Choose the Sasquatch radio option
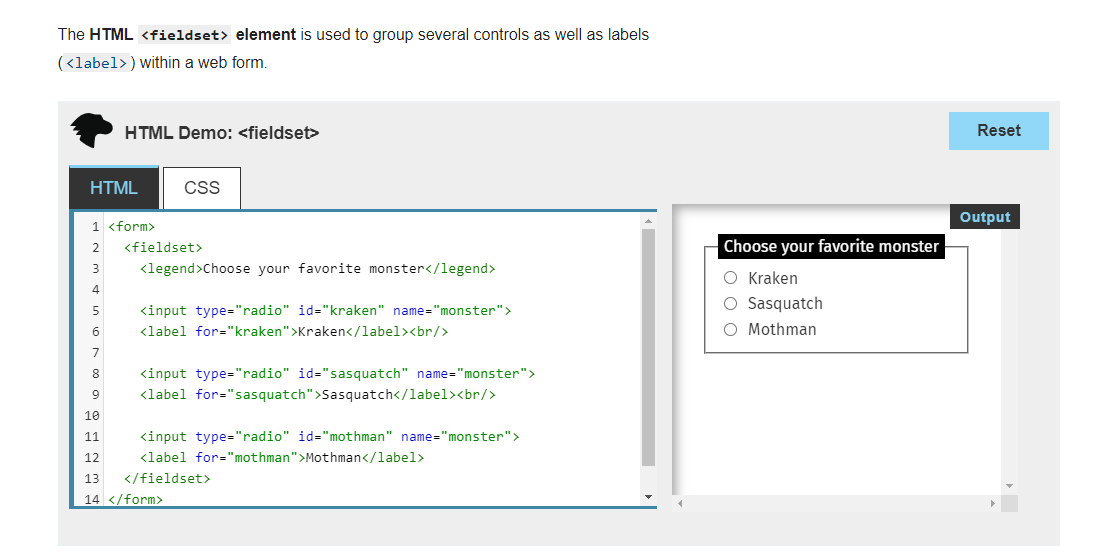 pos(731,303)
